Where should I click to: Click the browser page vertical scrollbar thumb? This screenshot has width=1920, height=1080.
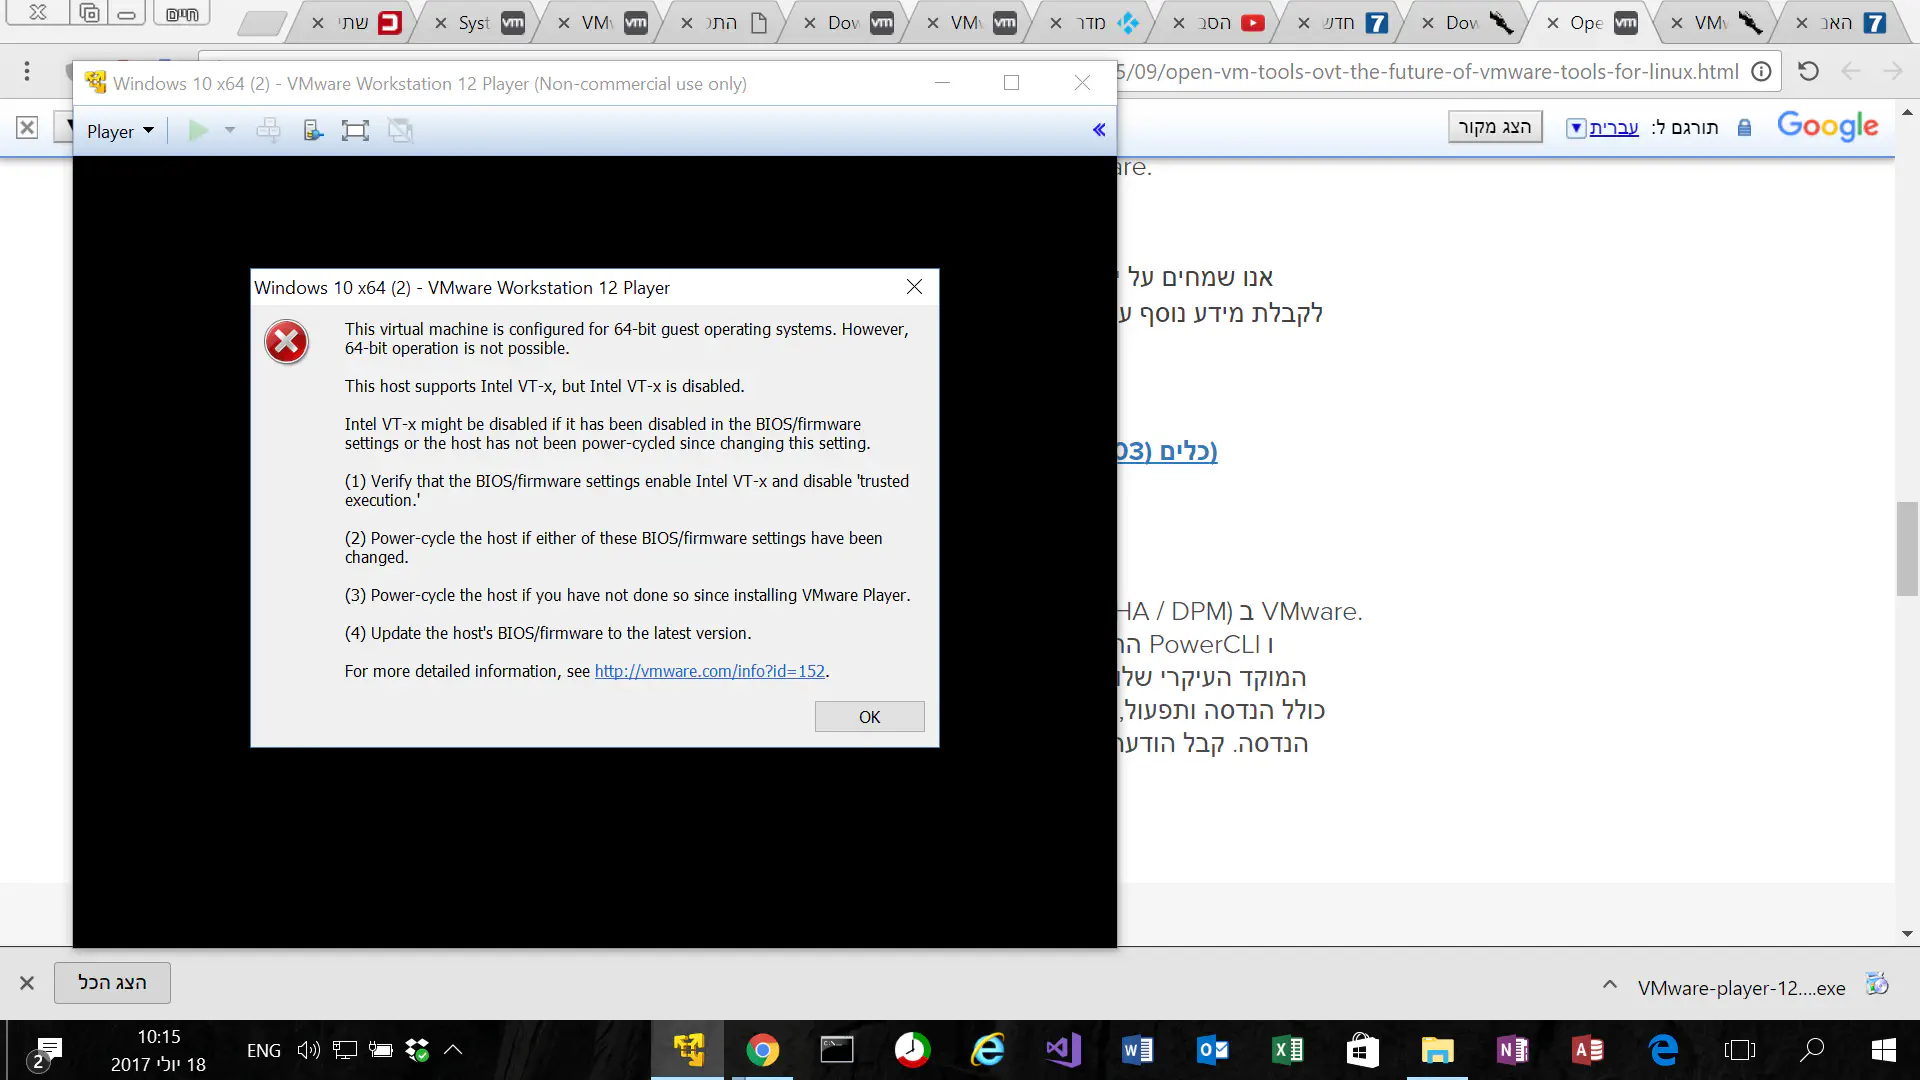1907,549
